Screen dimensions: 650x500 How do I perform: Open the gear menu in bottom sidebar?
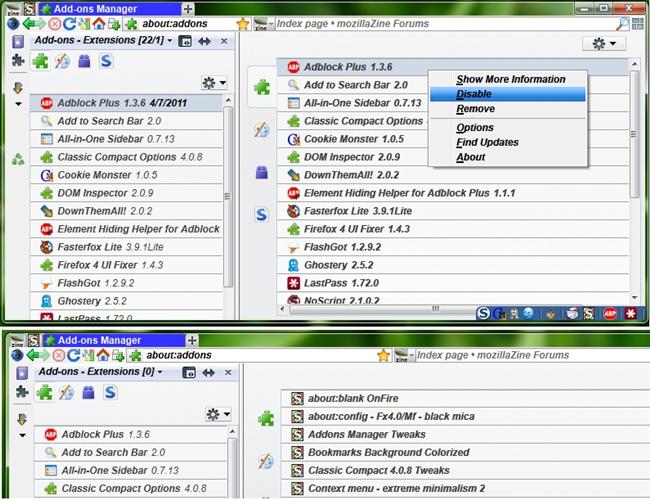(x=218, y=414)
